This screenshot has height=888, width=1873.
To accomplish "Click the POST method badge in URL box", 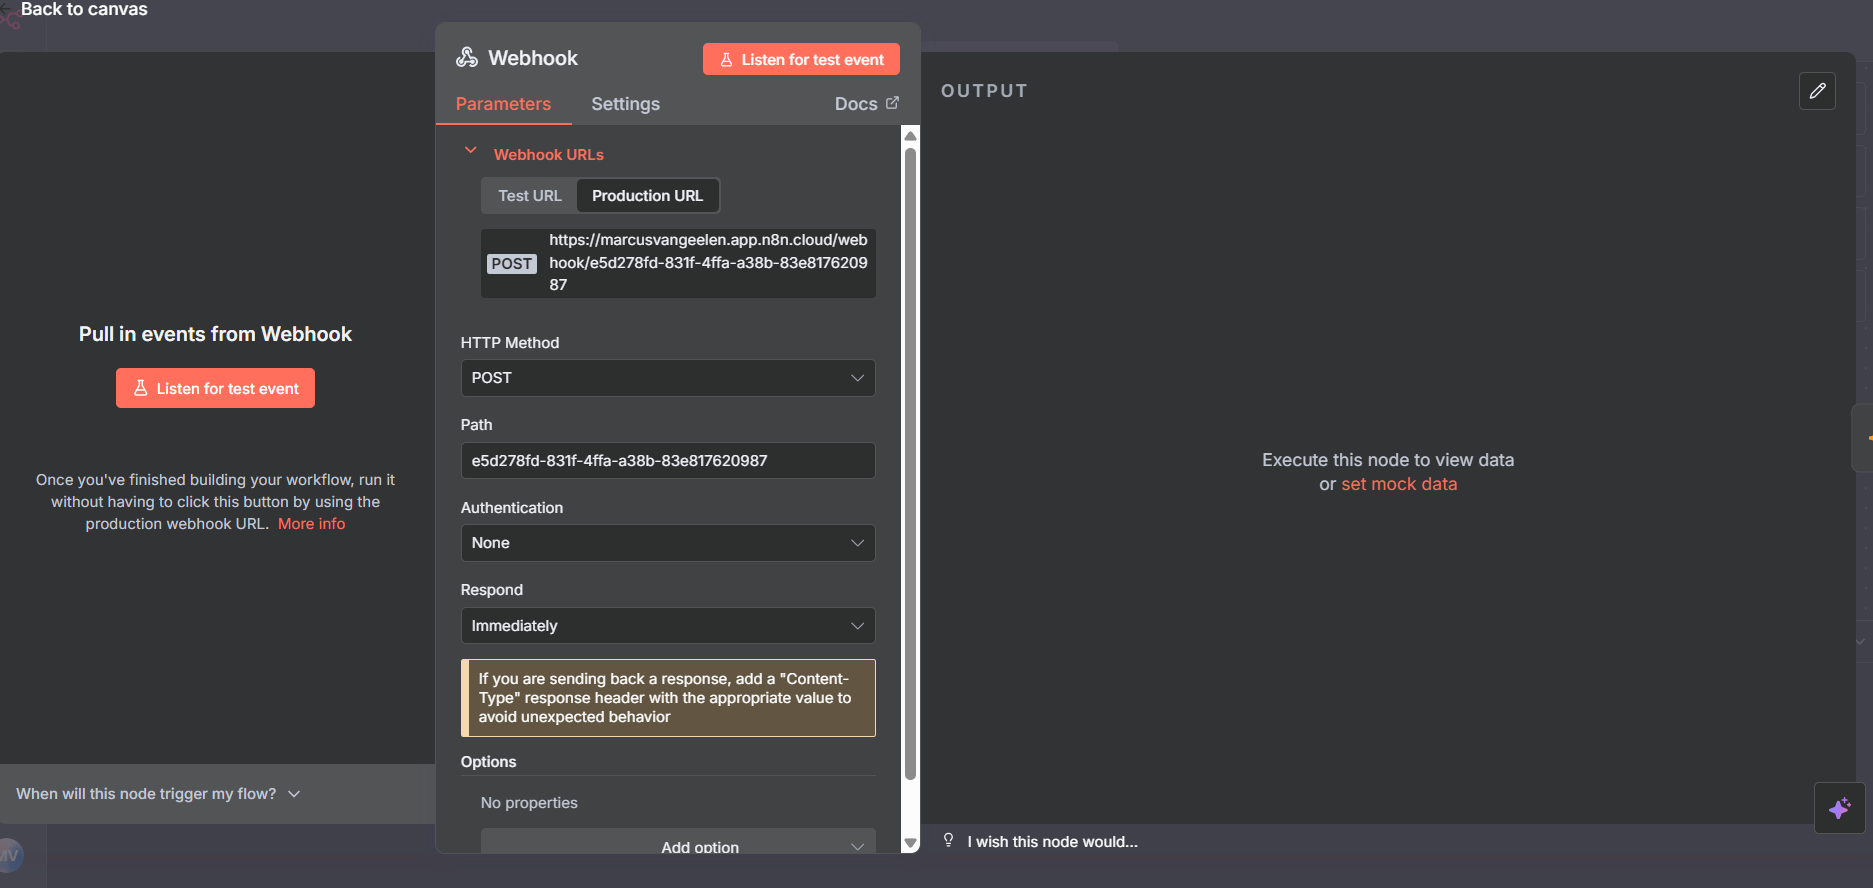I will (512, 263).
